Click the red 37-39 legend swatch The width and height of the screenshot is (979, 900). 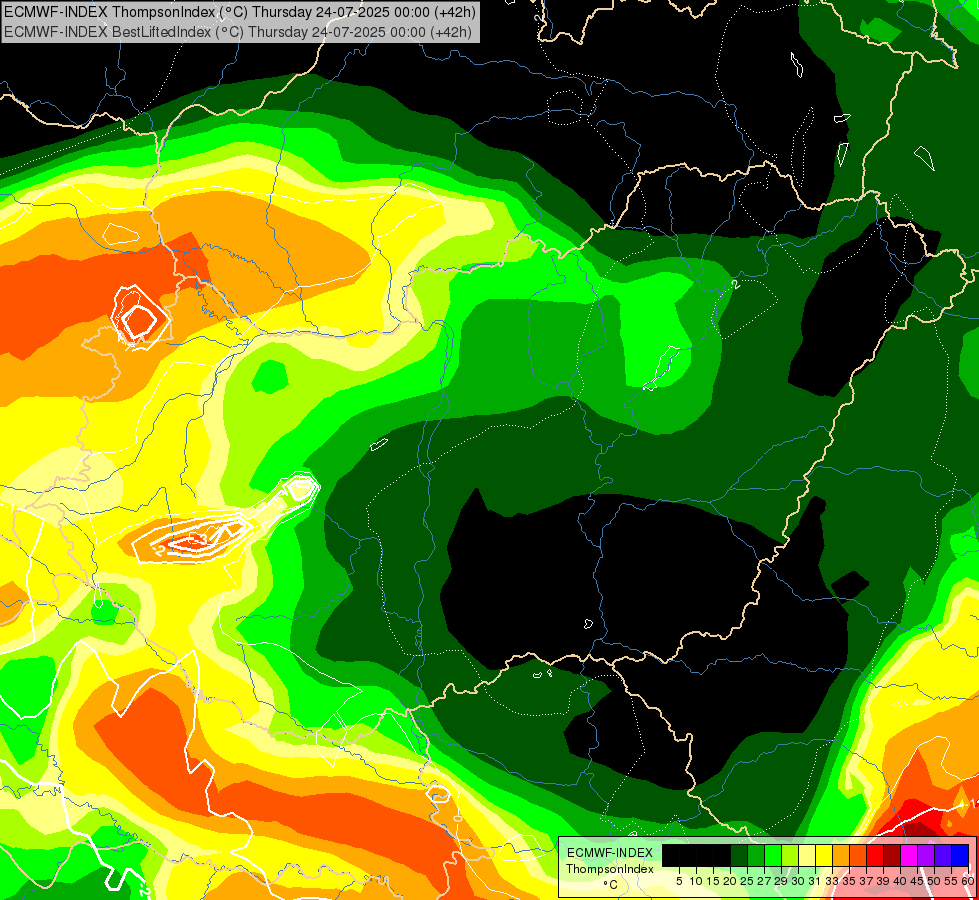[x=875, y=855]
